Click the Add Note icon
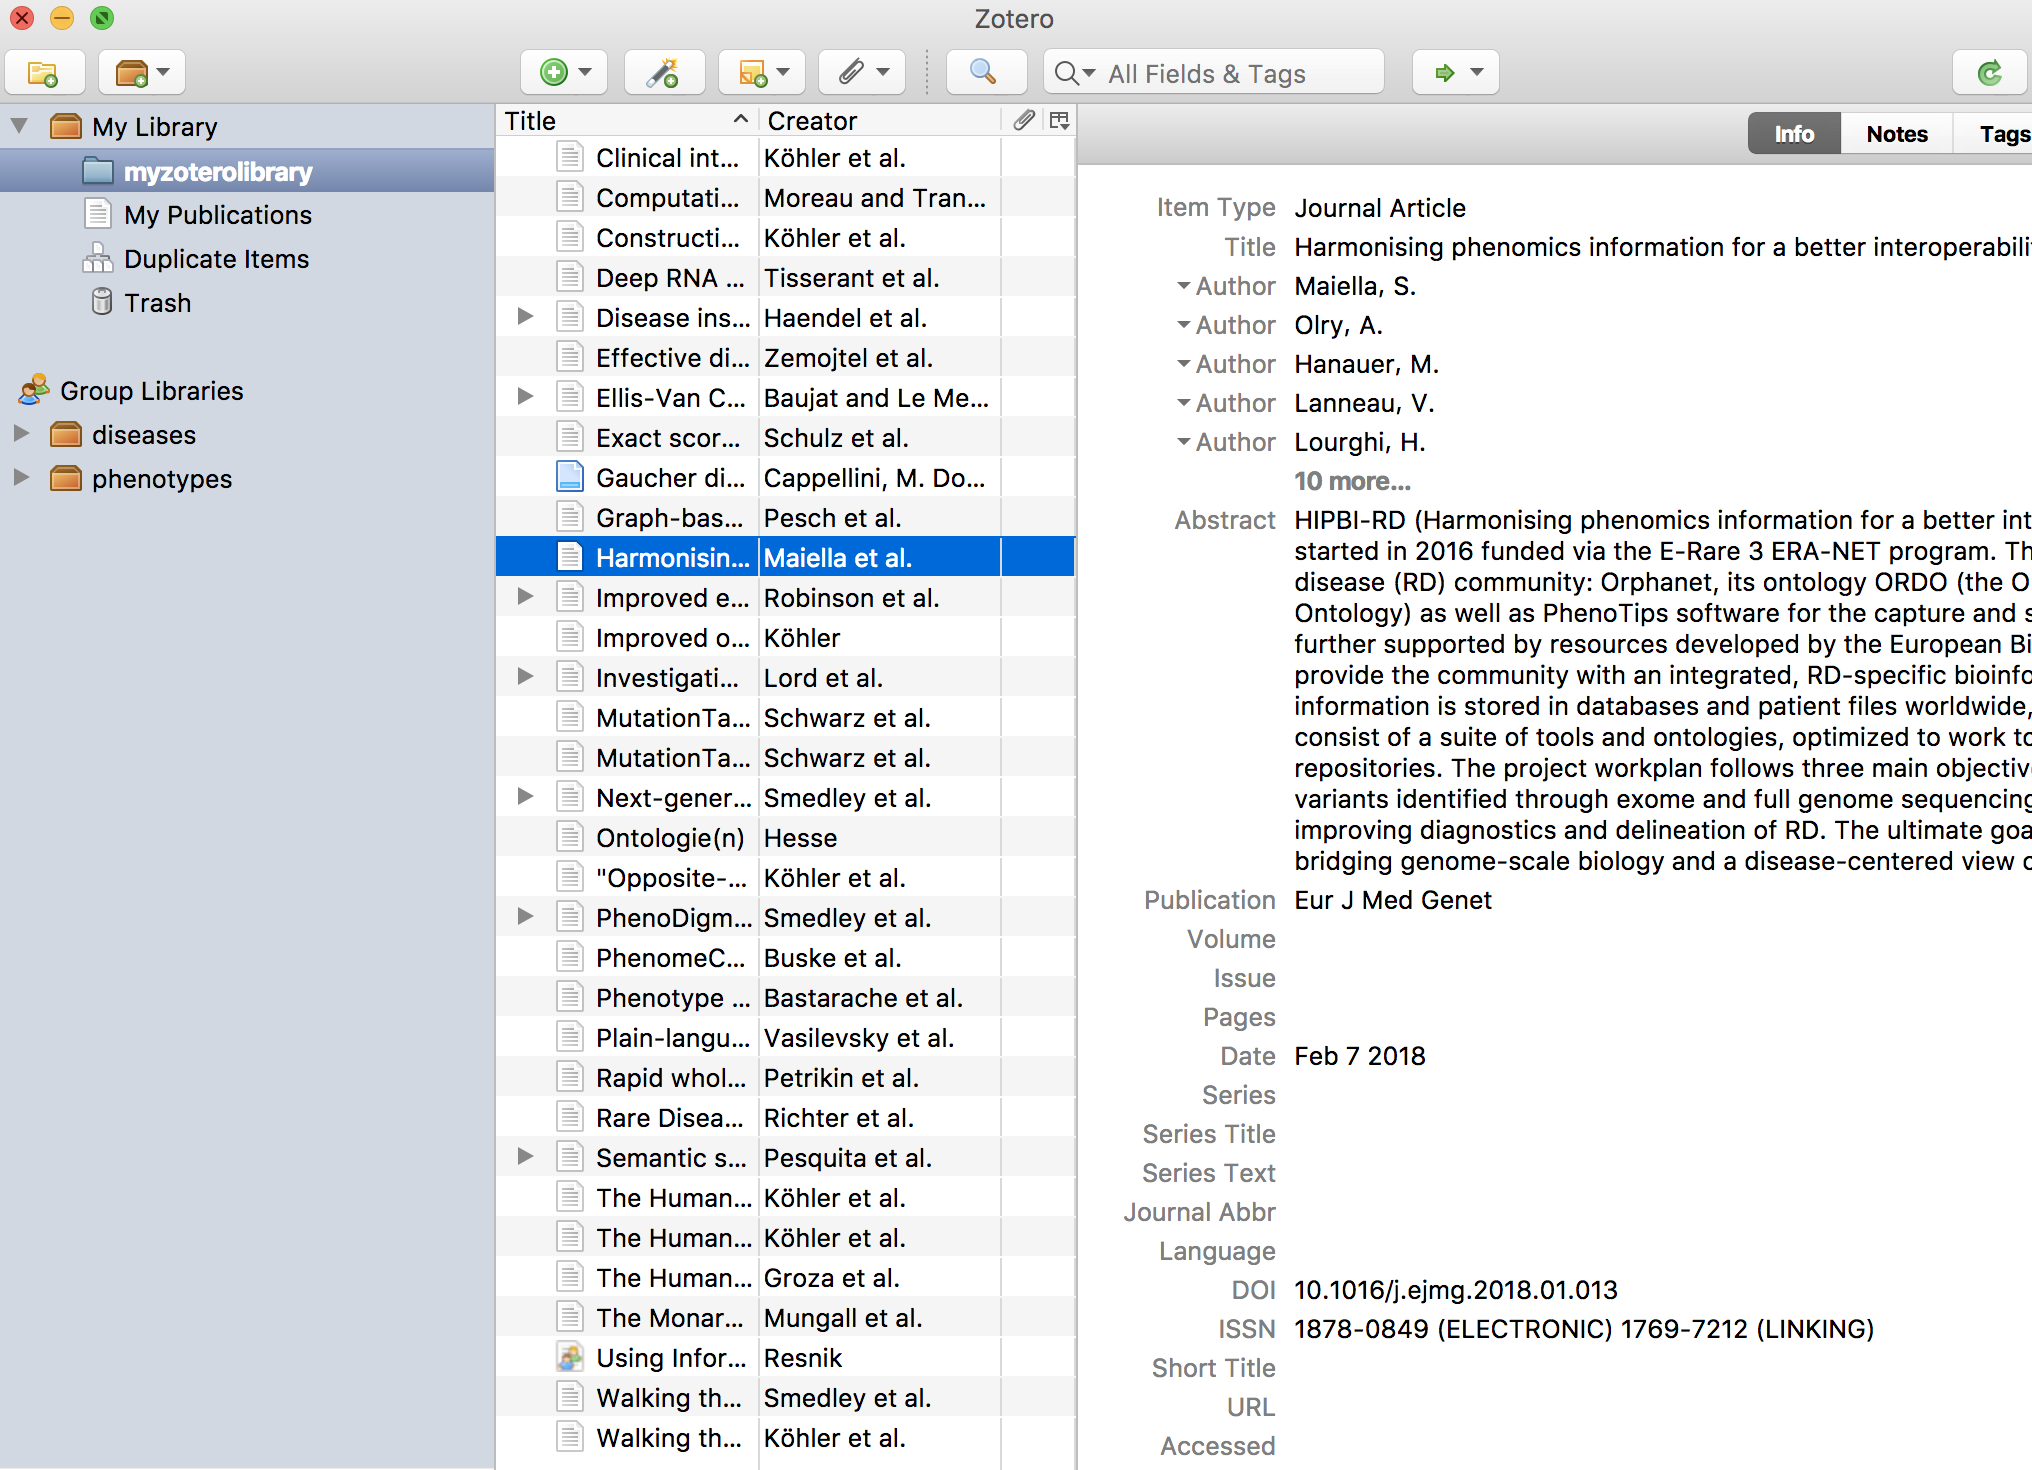Screen dimensions: 2032x1470 click(x=756, y=71)
